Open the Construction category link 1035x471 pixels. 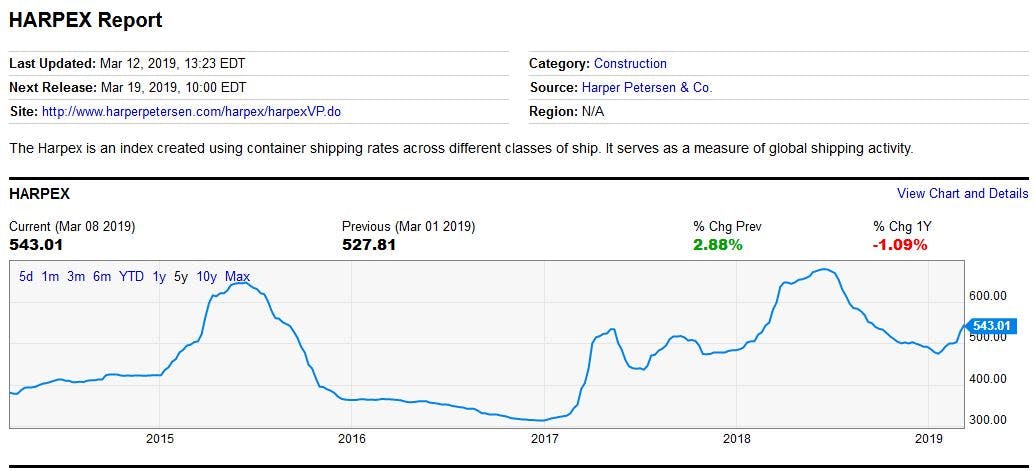point(630,63)
